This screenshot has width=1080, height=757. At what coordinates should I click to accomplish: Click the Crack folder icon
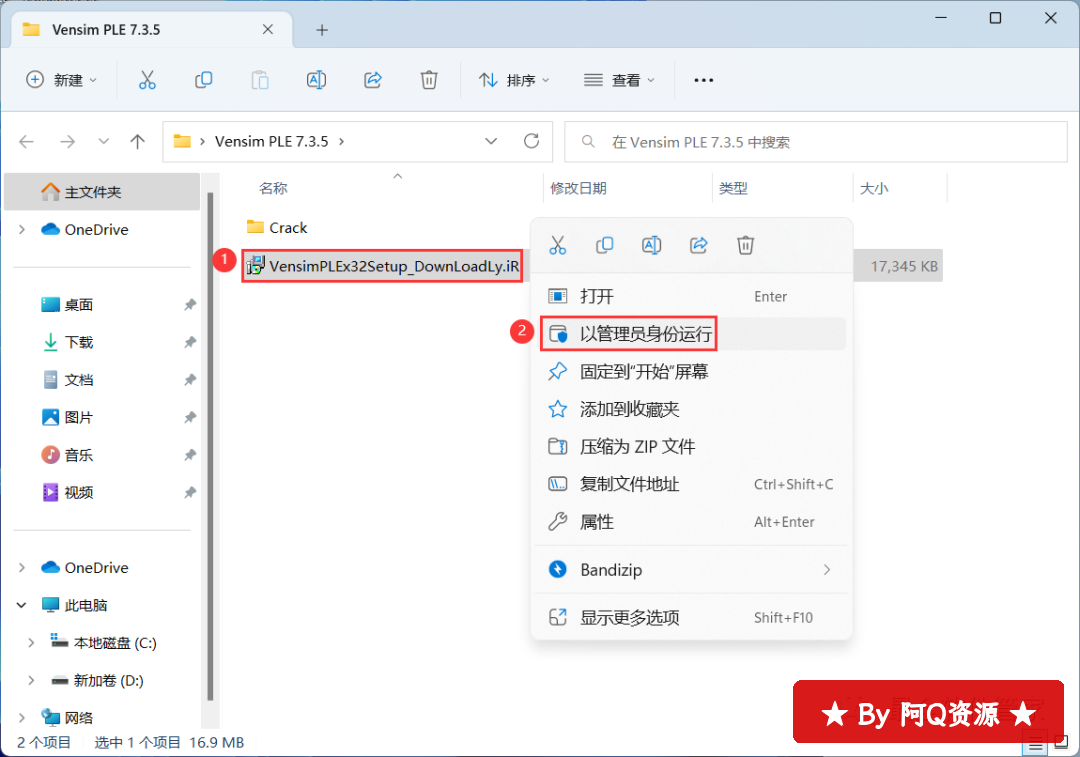pyautogui.click(x=256, y=227)
